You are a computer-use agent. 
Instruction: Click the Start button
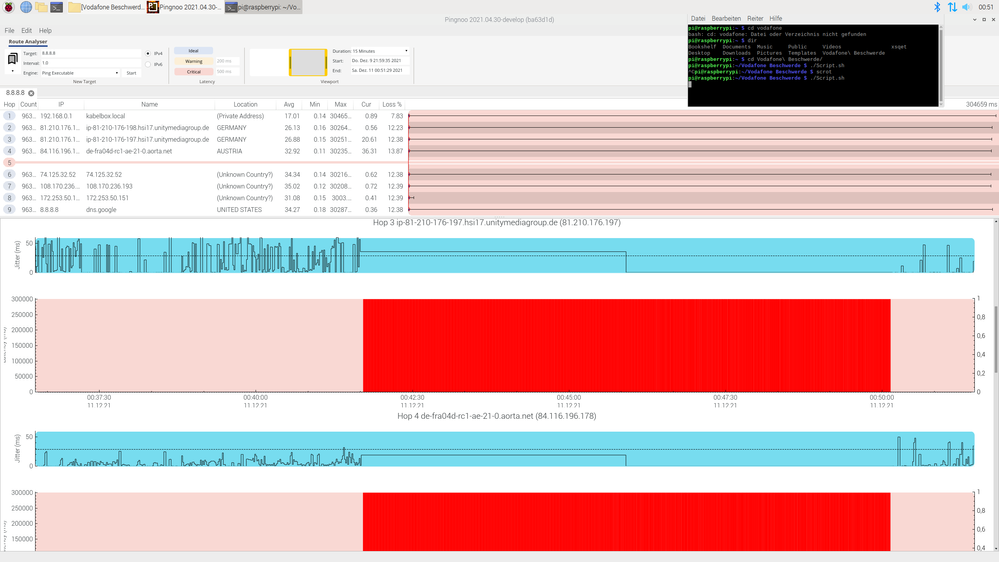point(131,73)
